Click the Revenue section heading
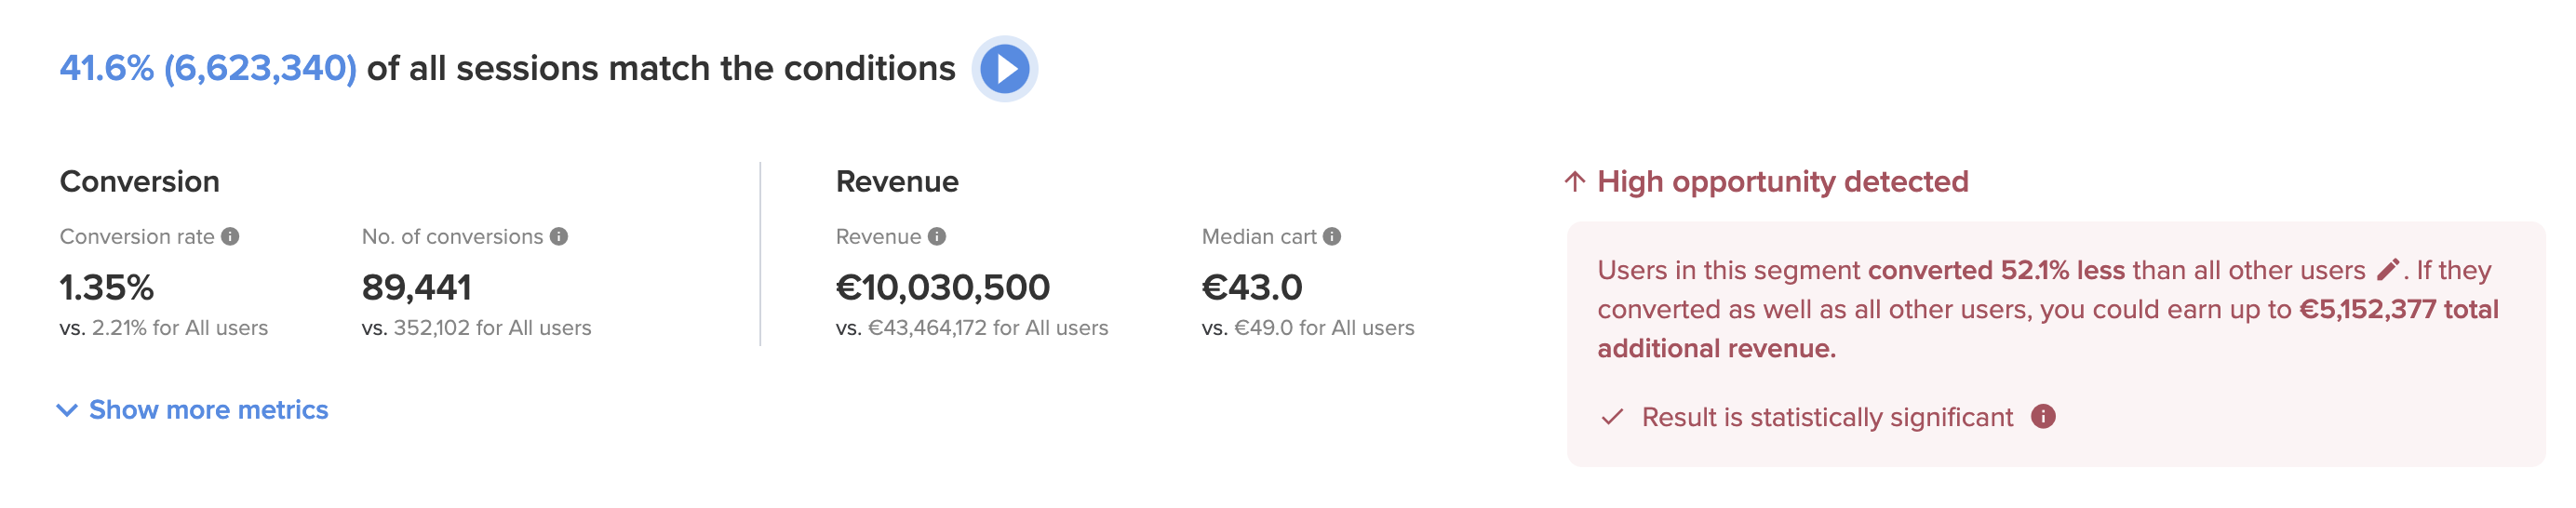The image size is (2576, 508). tap(897, 181)
